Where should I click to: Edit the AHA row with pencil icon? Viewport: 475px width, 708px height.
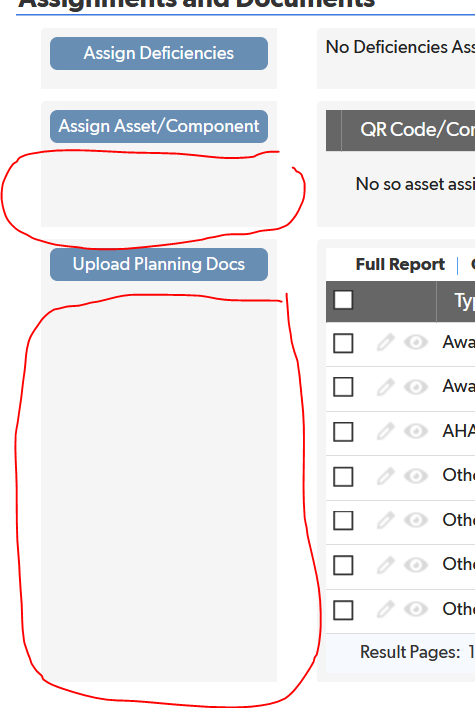click(x=385, y=431)
